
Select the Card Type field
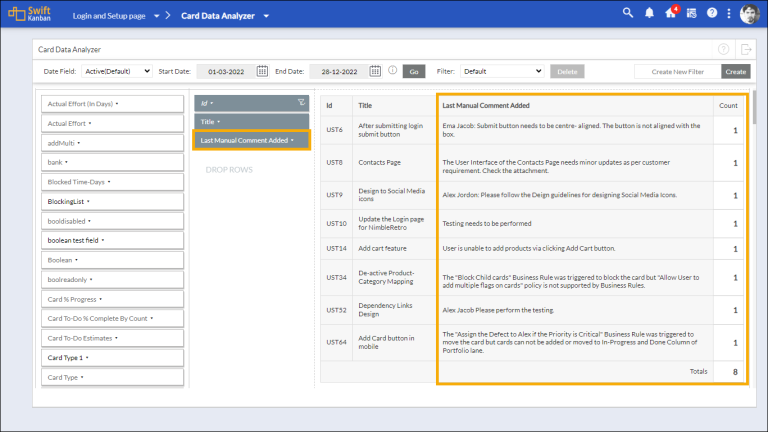(112, 377)
